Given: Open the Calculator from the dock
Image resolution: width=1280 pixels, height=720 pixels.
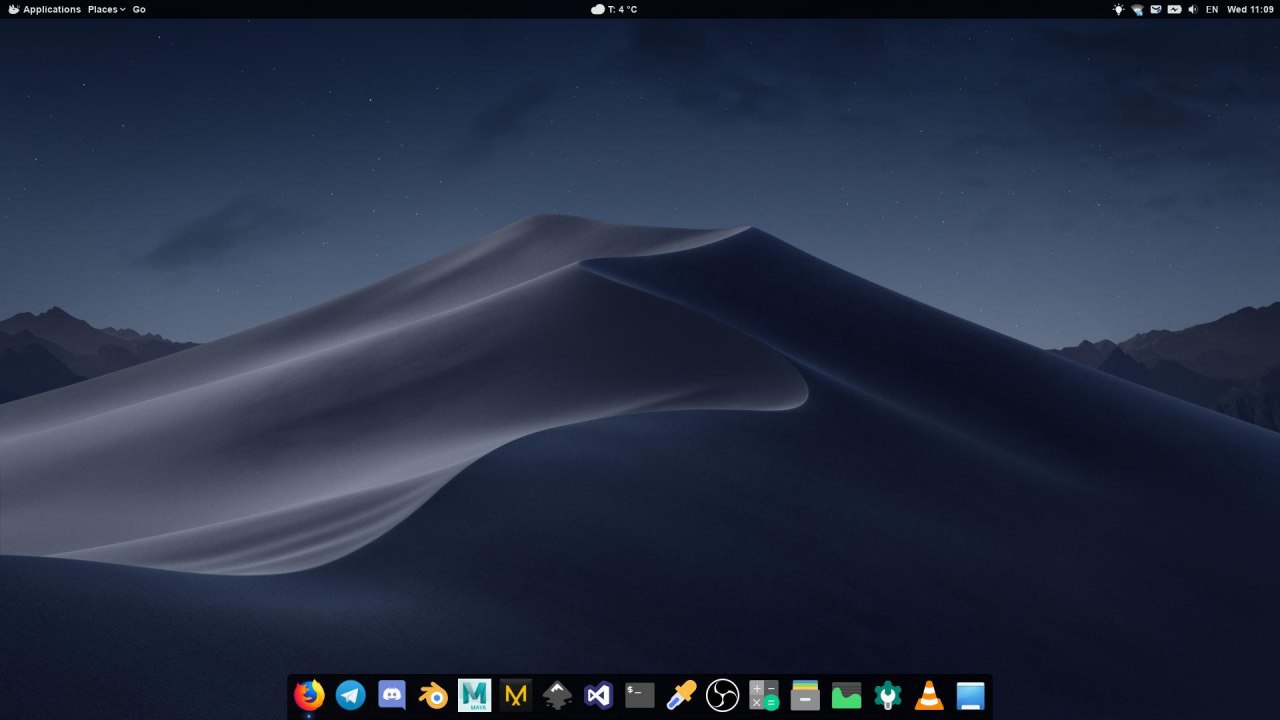Looking at the screenshot, I should 764,694.
